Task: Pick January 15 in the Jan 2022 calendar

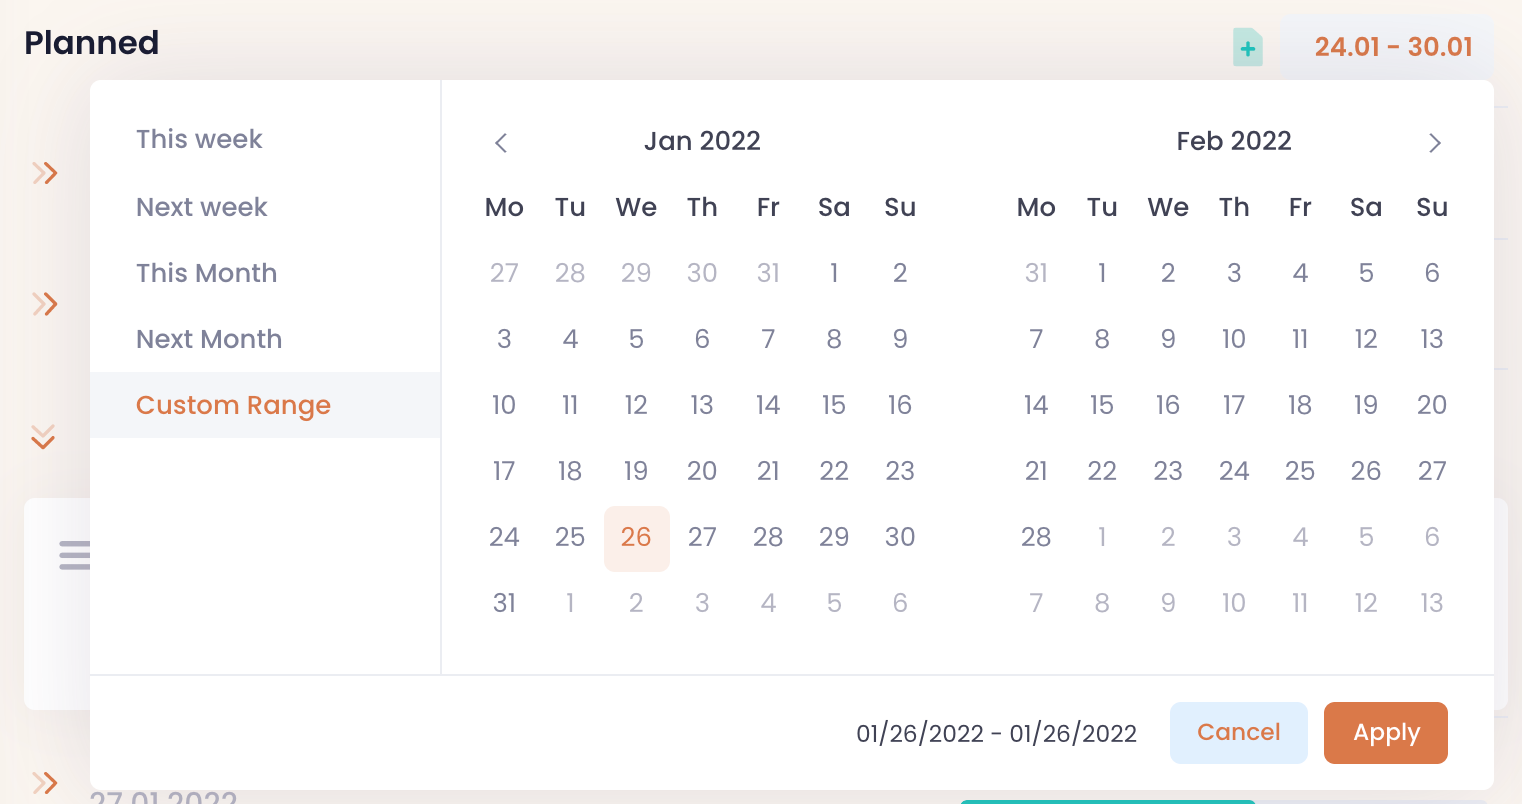Action: 834,405
